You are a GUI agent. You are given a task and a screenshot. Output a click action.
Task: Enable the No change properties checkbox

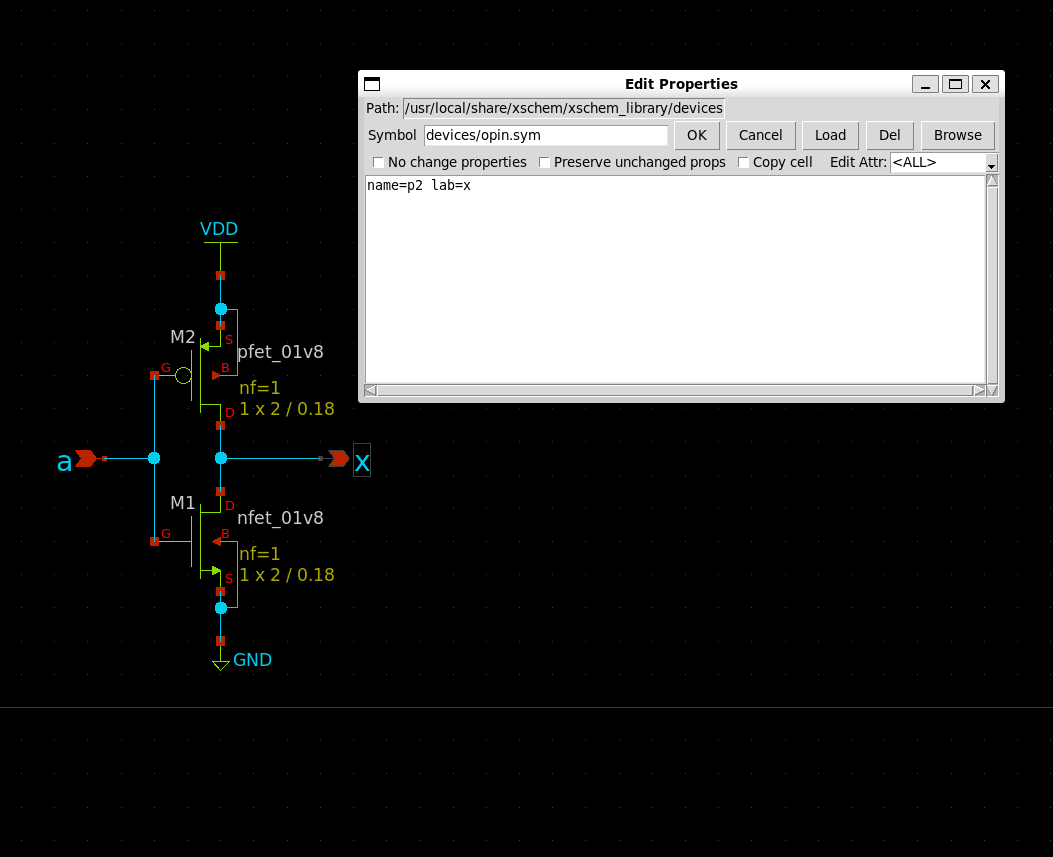click(x=379, y=162)
